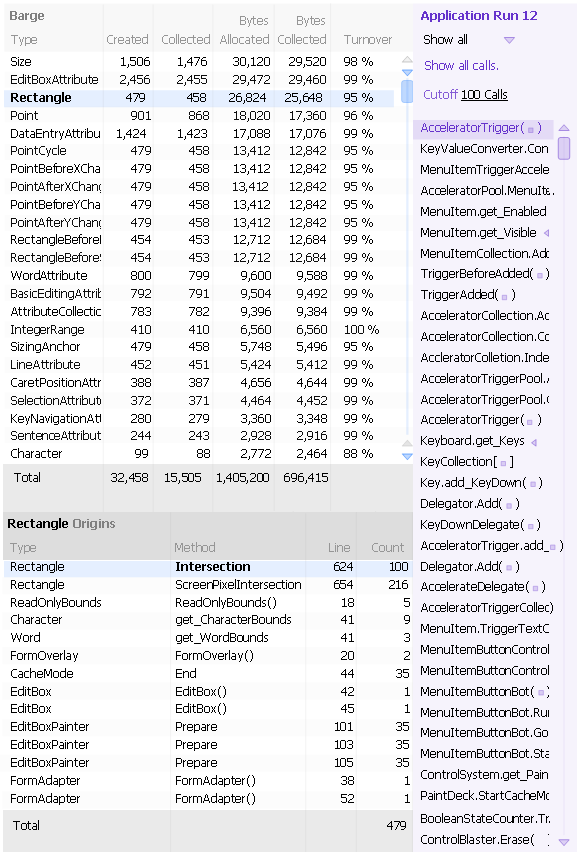The height and width of the screenshot is (855, 579).
Task: Select the MenuItemButtonBot.Go call
Action: pos(484,733)
